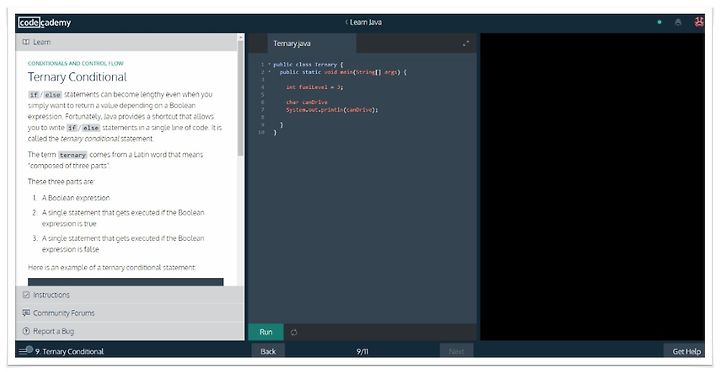
Task: Click the Report a Bug icon
Action: coord(26,331)
